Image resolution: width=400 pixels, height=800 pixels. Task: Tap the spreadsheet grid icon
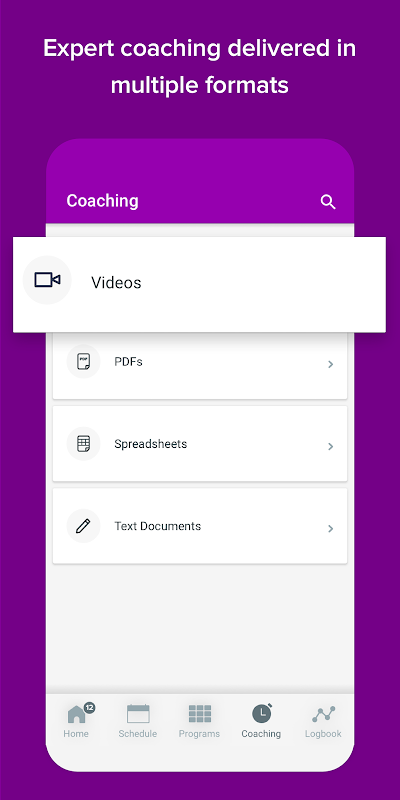pos(83,443)
